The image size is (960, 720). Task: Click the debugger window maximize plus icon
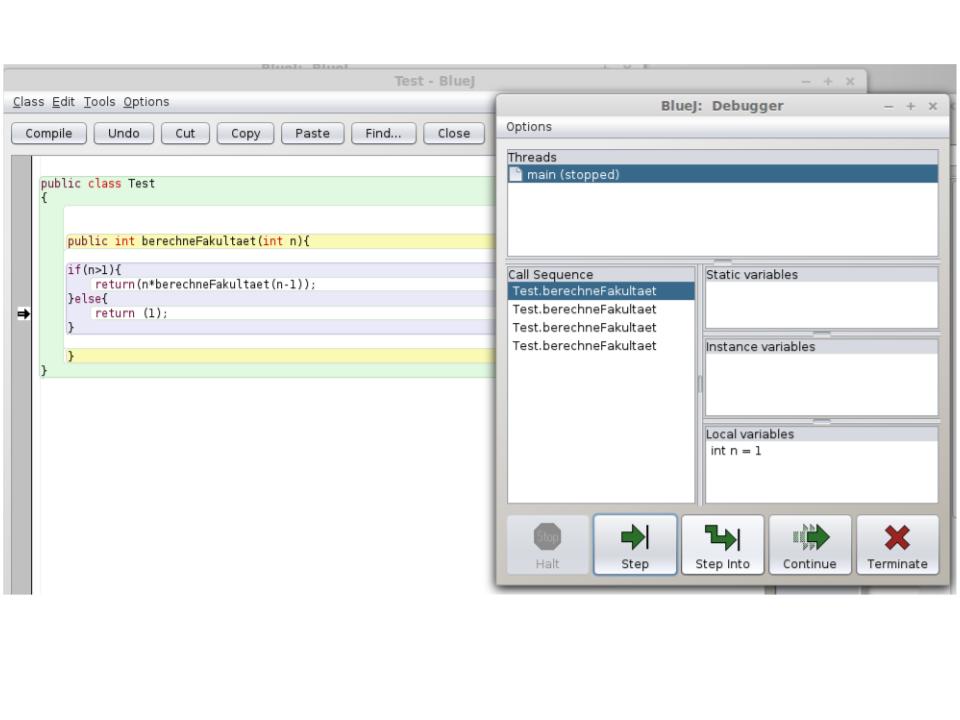tap(910, 106)
